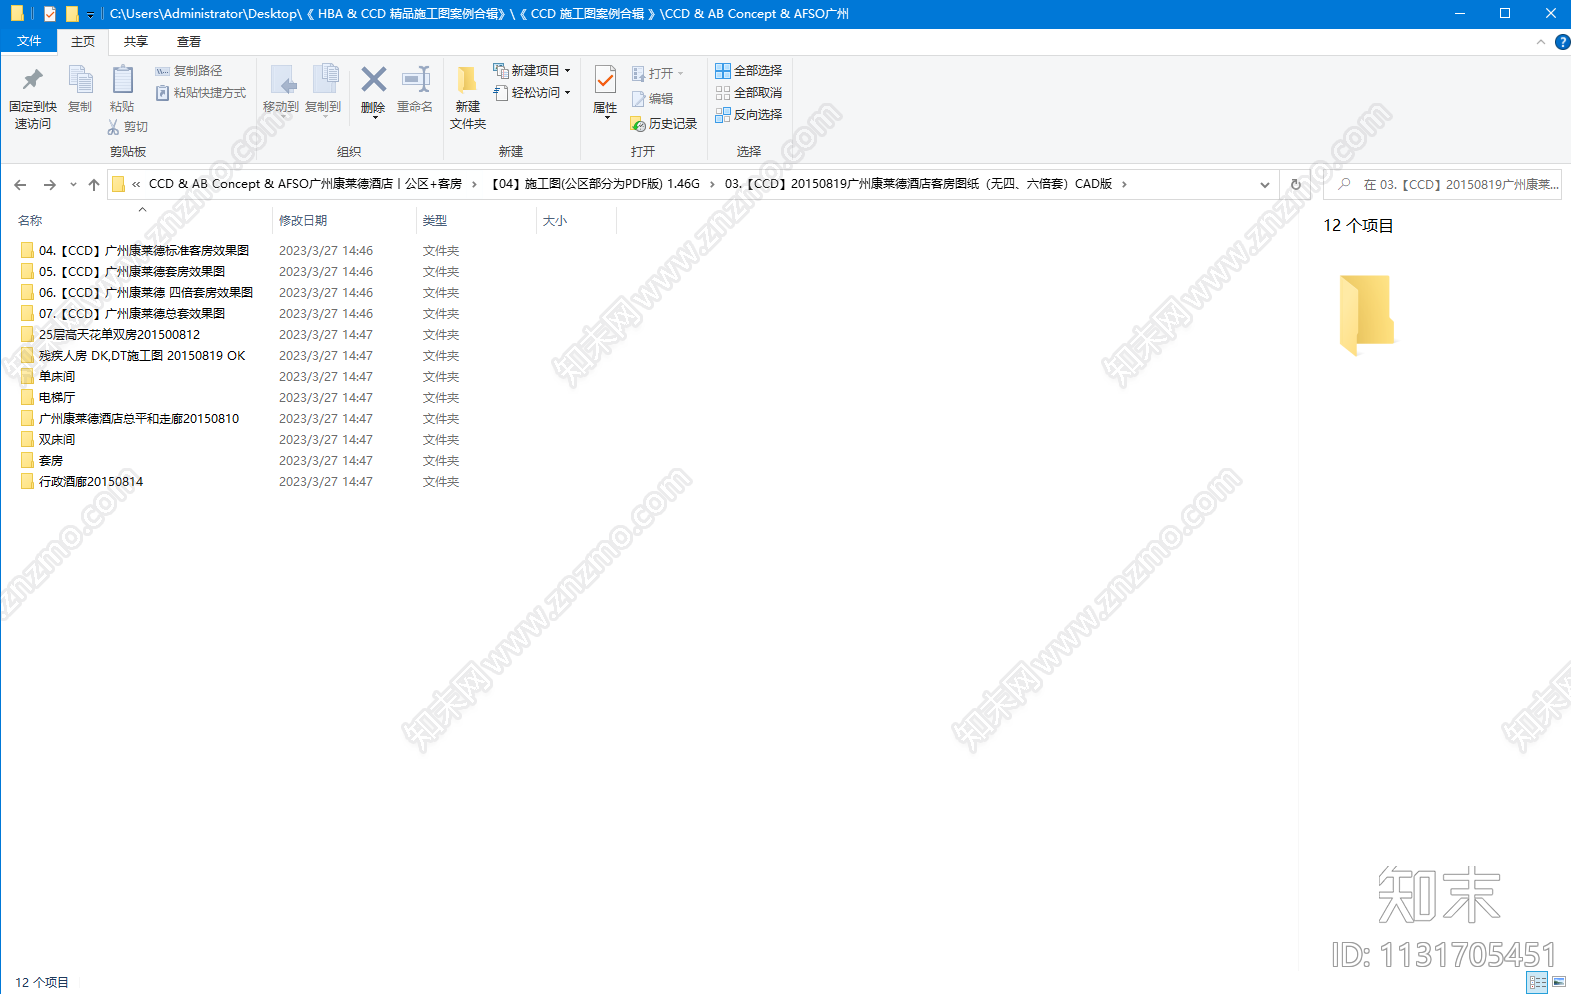Open Properties with the checkmark icon
1571x994 pixels.
pyautogui.click(x=605, y=80)
